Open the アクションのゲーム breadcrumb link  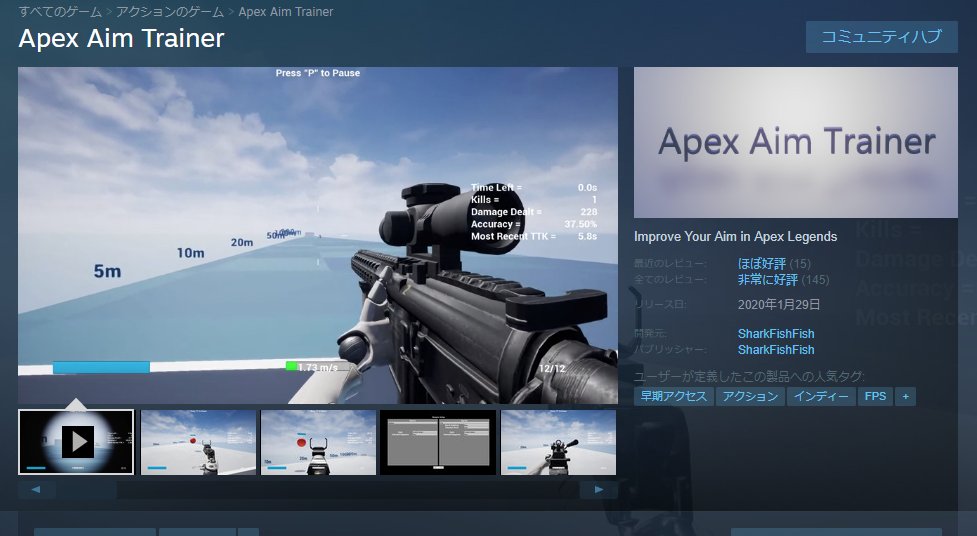click(169, 12)
